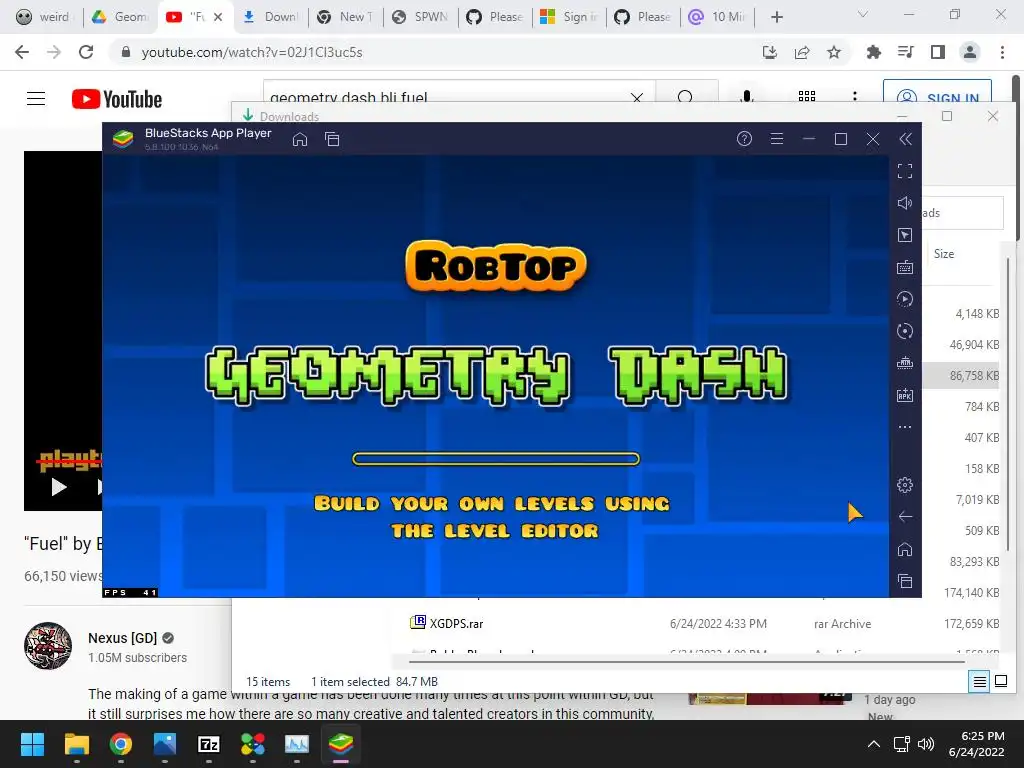Switch to the SPWN tab
Screen dimensions: 1024x768
coord(419,17)
